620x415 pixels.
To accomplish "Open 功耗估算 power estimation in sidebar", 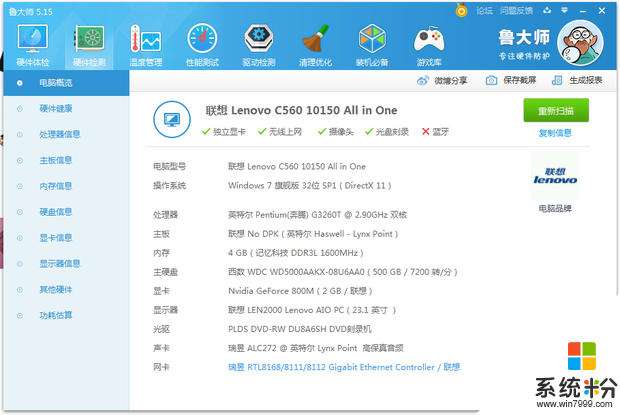I will click(x=56, y=316).
